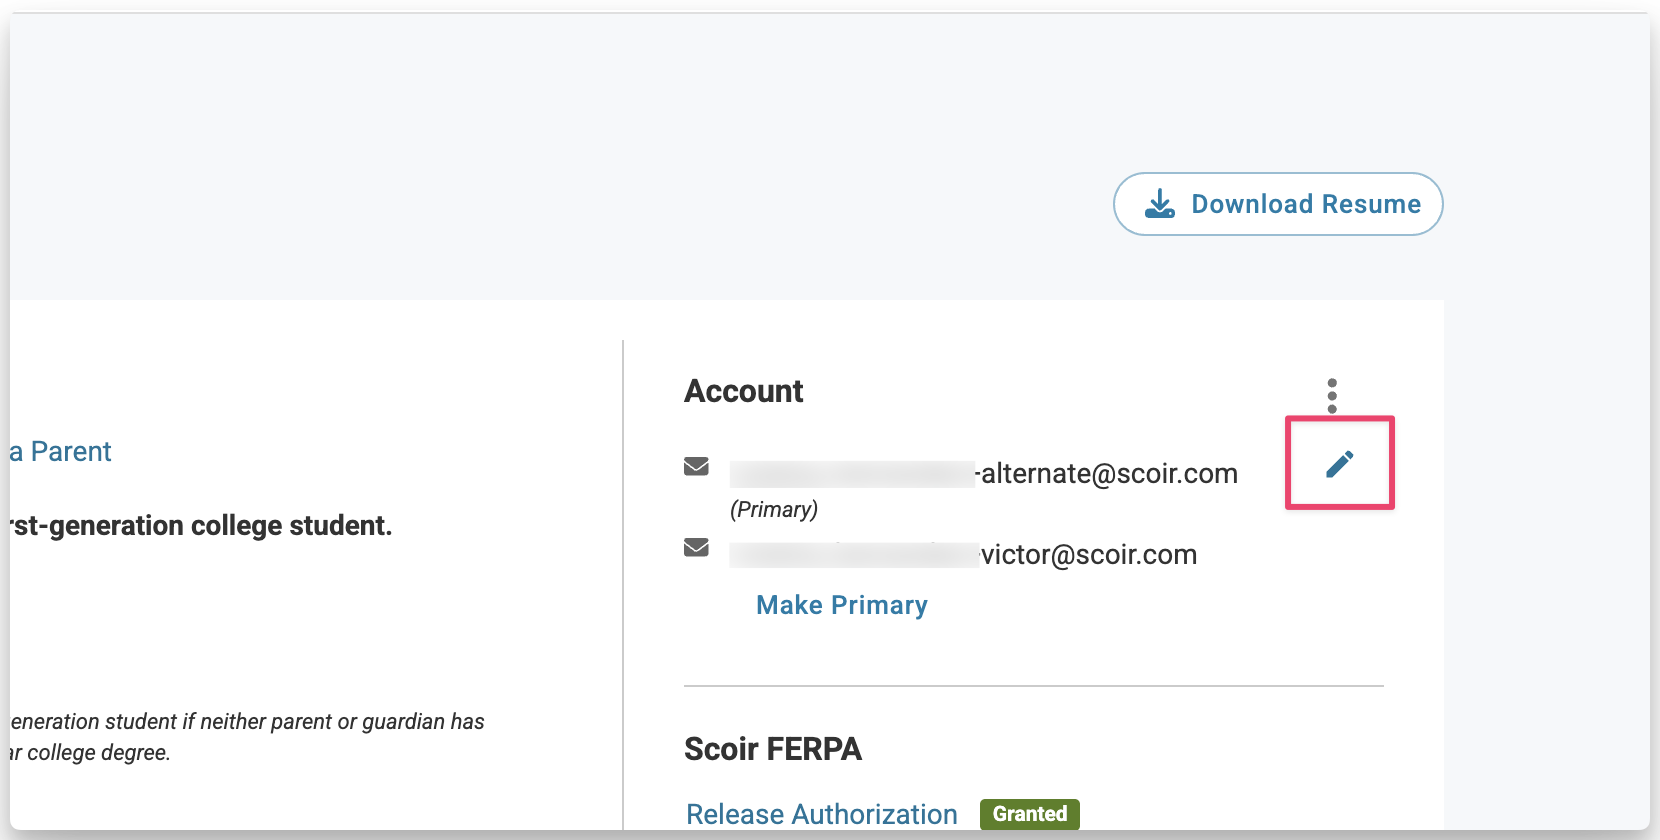Click the Scoir FERPA section heading

772,749
